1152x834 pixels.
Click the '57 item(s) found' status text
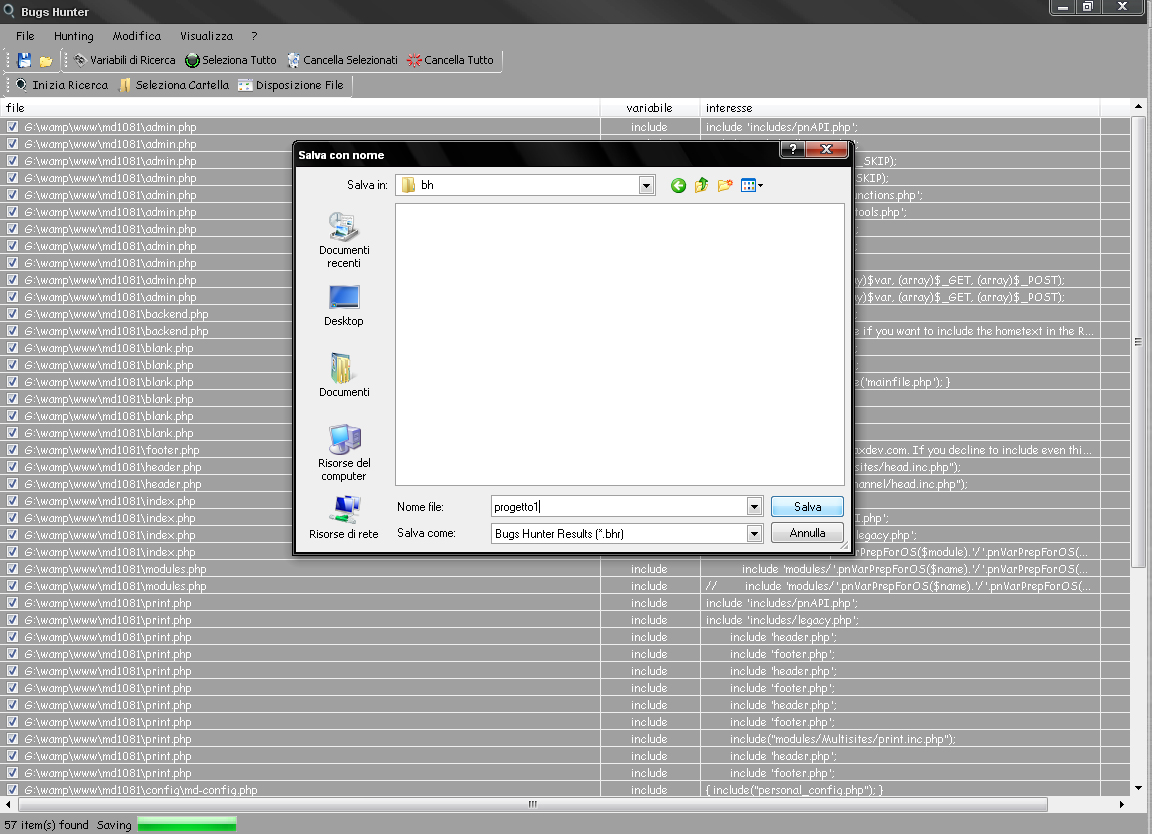tap(46, 825)
